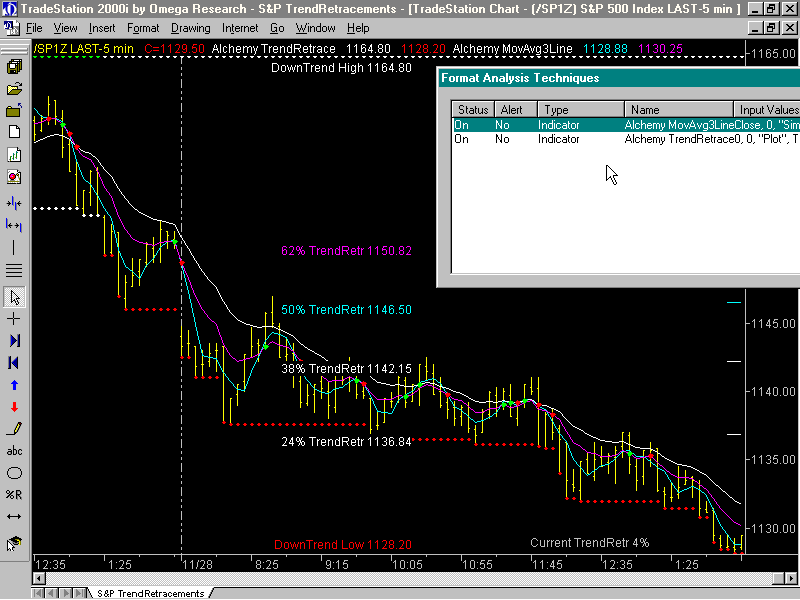800x600 pixels.
Task: Click the blue skip-forward icon
Action: (x=14, y=341)
